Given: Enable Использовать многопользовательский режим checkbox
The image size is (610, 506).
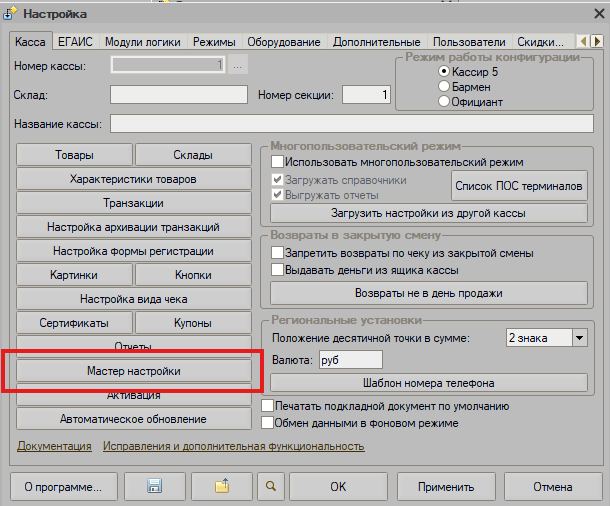Looking at the screenshot, I should [279, 162].
